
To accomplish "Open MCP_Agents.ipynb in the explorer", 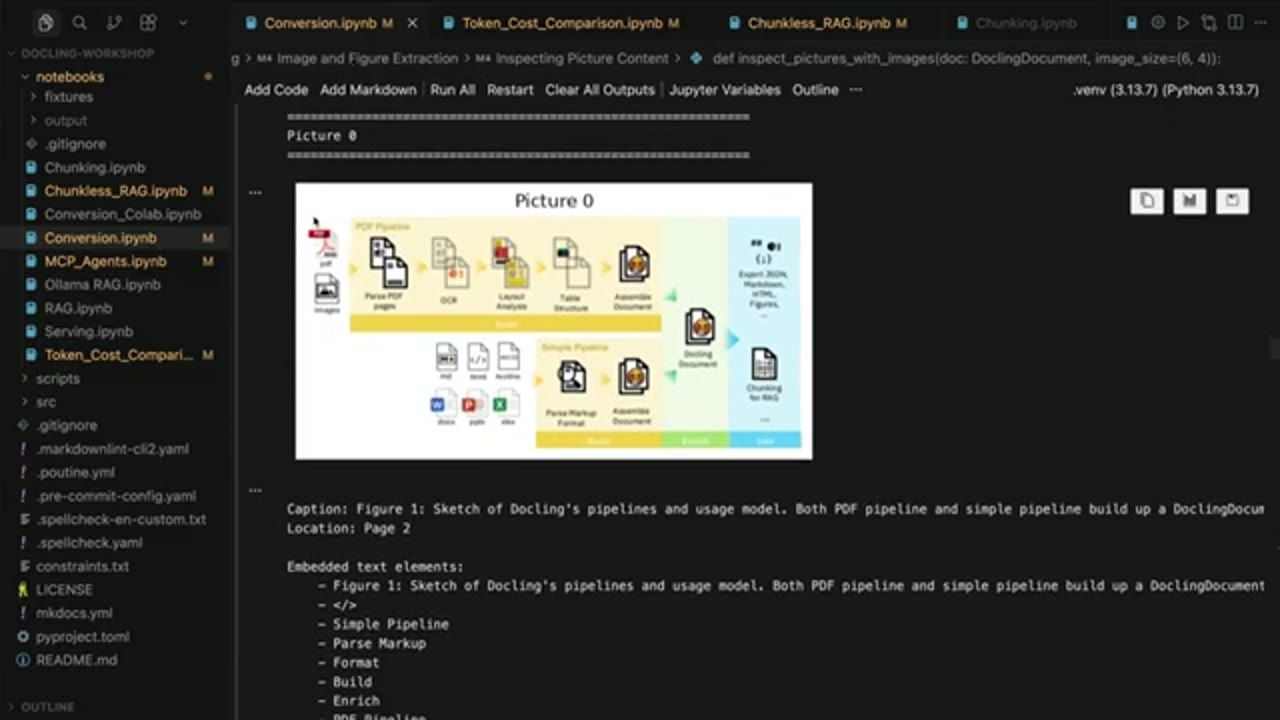I will coord(105,261).
